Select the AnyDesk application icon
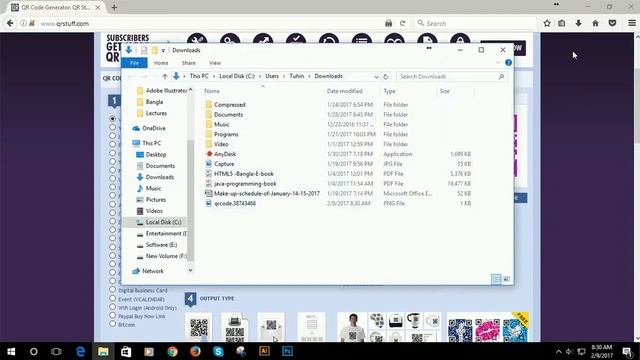Image resolution: width=640 pixels, height=360 pixels. point(209,154)
